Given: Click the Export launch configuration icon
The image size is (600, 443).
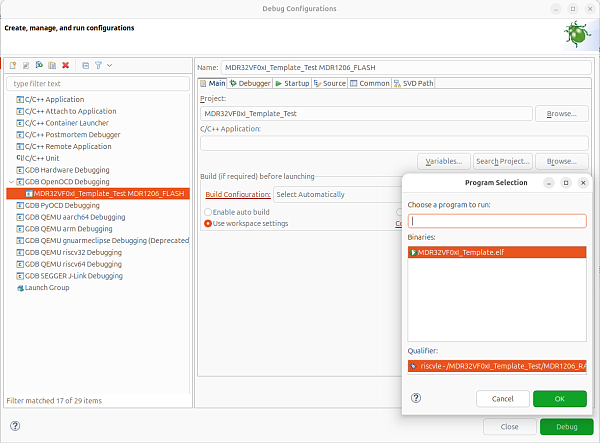Looking at the screenshot, I should click(38, 65).
